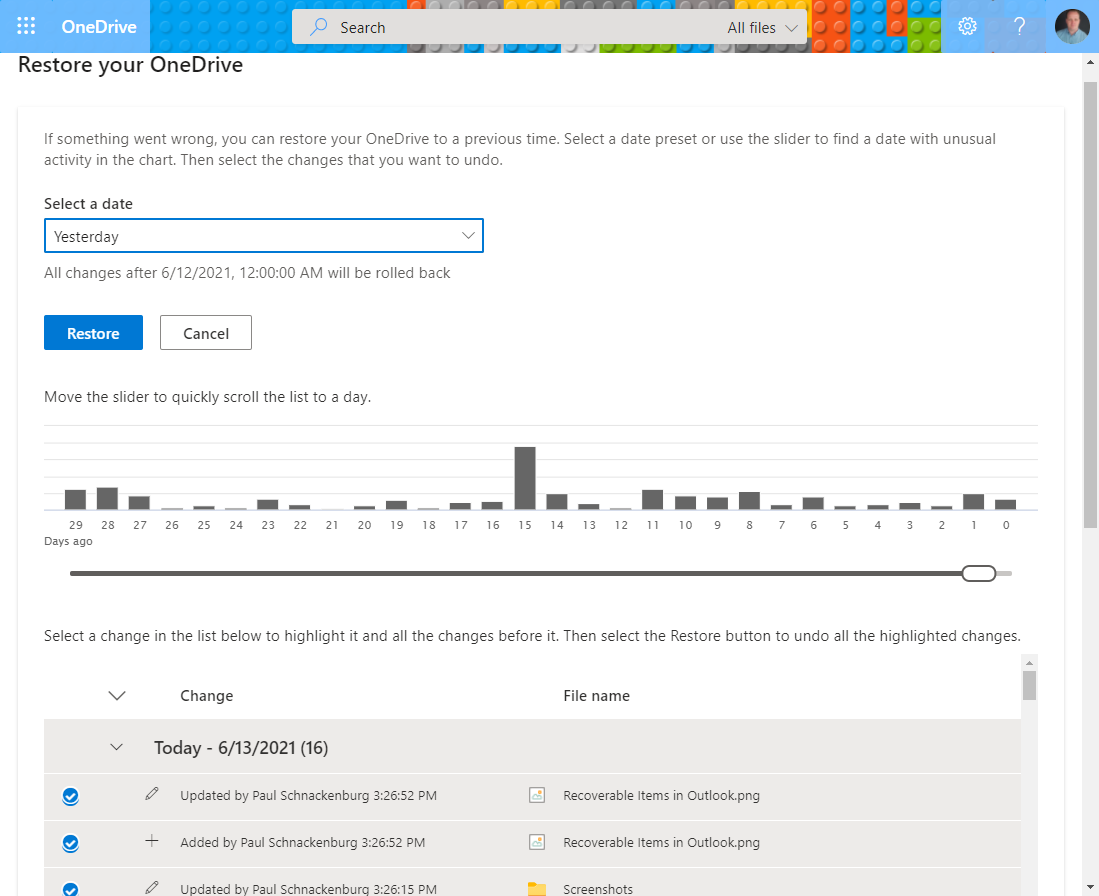The height and width of the screenshot is (896, 1099).
Task: Open the app launcher waffle icon
Action: [x=26, y=27]
